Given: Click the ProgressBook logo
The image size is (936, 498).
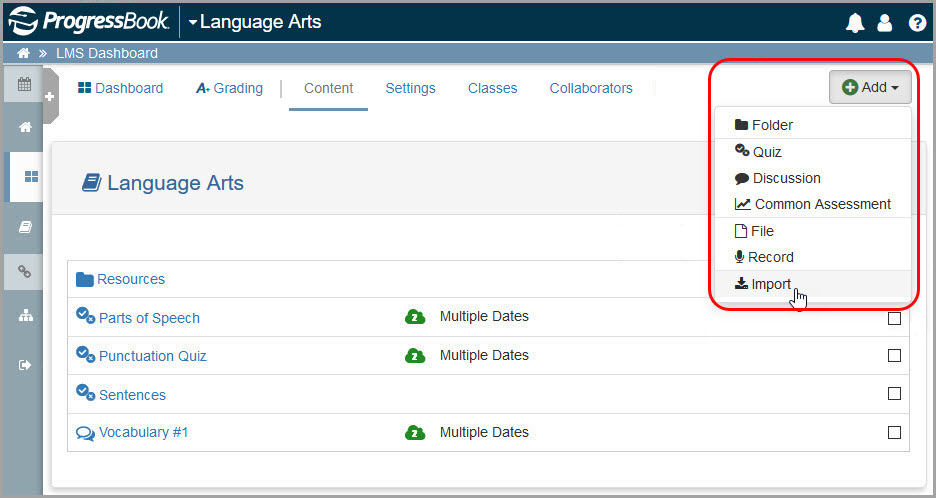Looking at the screenshot, I should 89,21.
